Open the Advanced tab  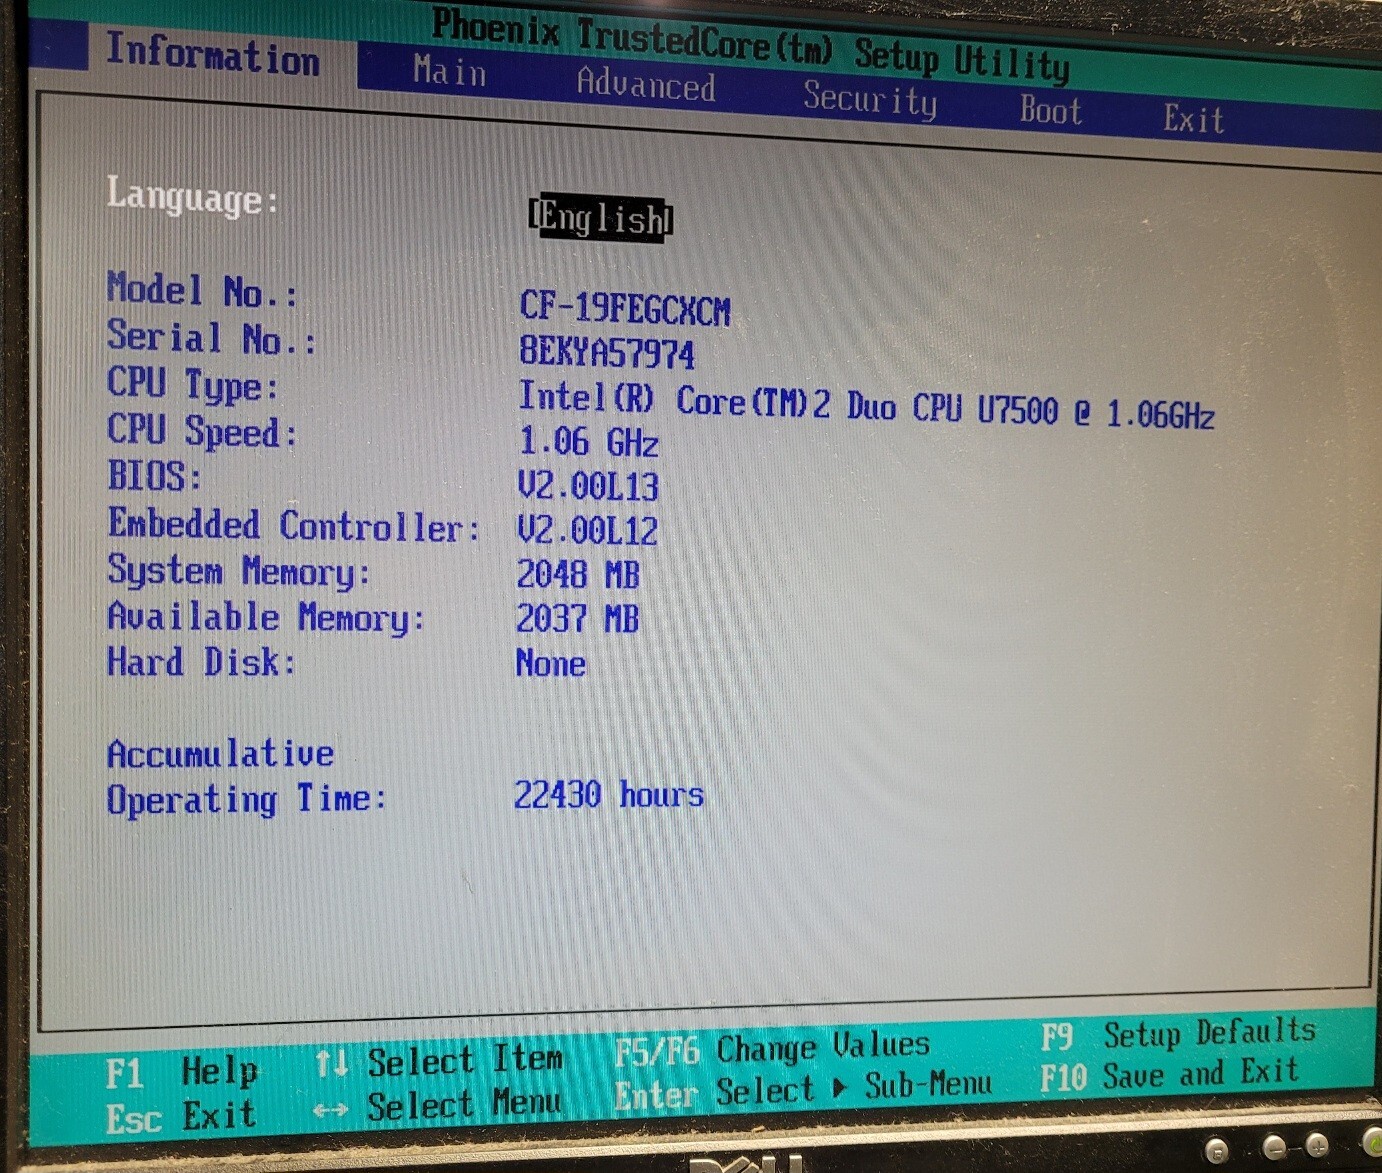(x=646, y=84)
